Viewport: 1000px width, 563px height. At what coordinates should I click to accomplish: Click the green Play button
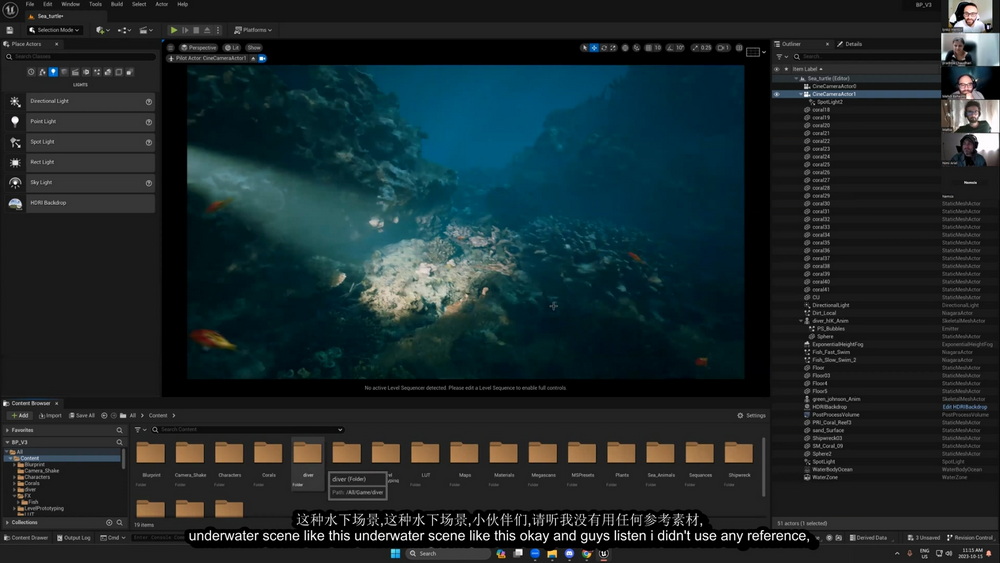pyautogui.click(x=173, y=30)
